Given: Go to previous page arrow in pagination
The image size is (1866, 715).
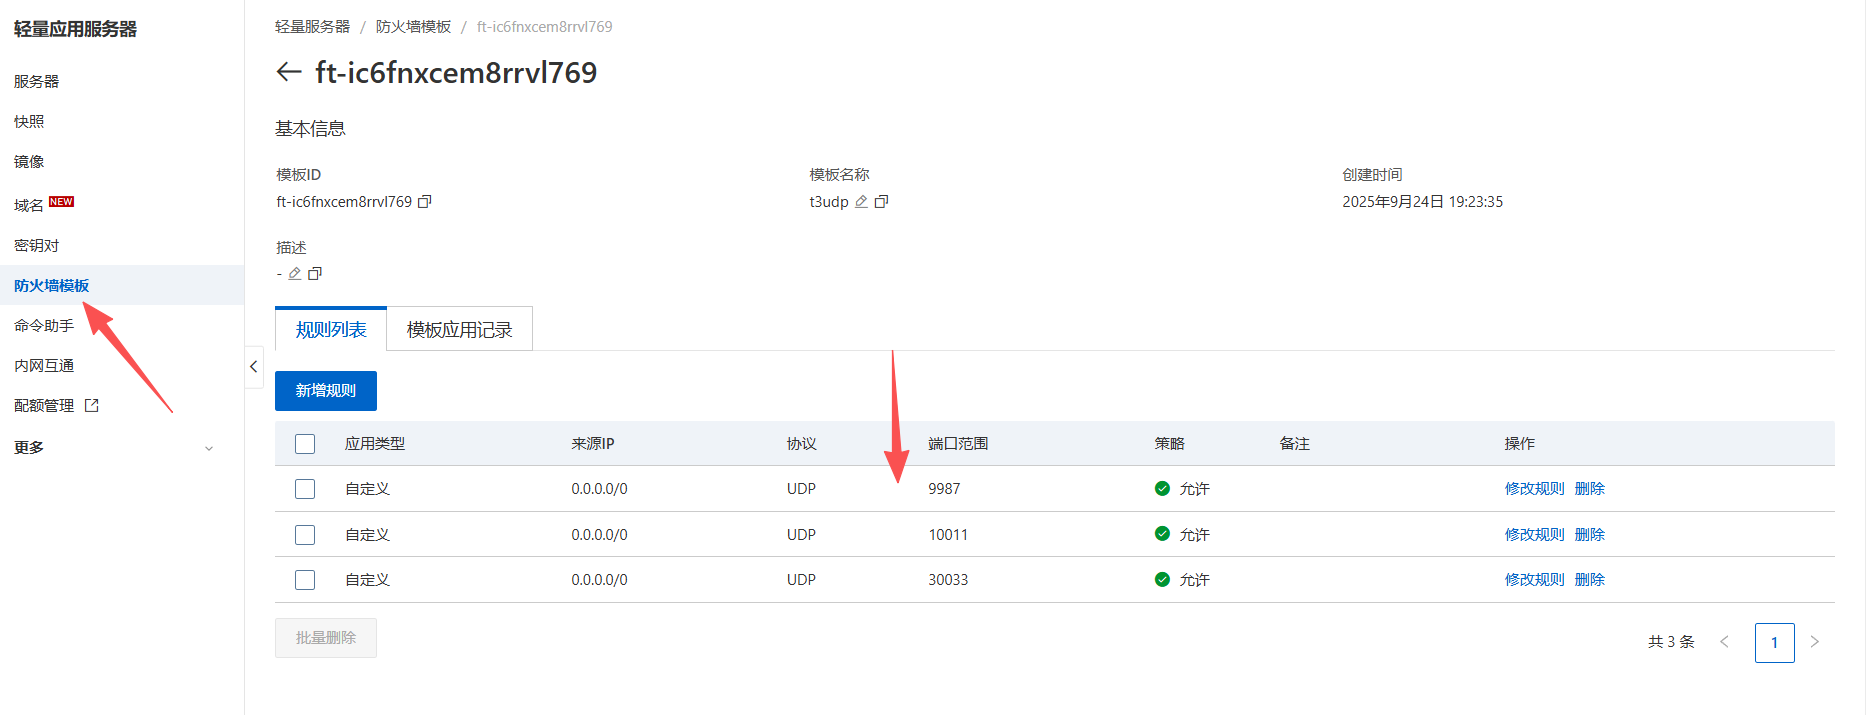Looking at the screenshot, I should [1724, 642].
